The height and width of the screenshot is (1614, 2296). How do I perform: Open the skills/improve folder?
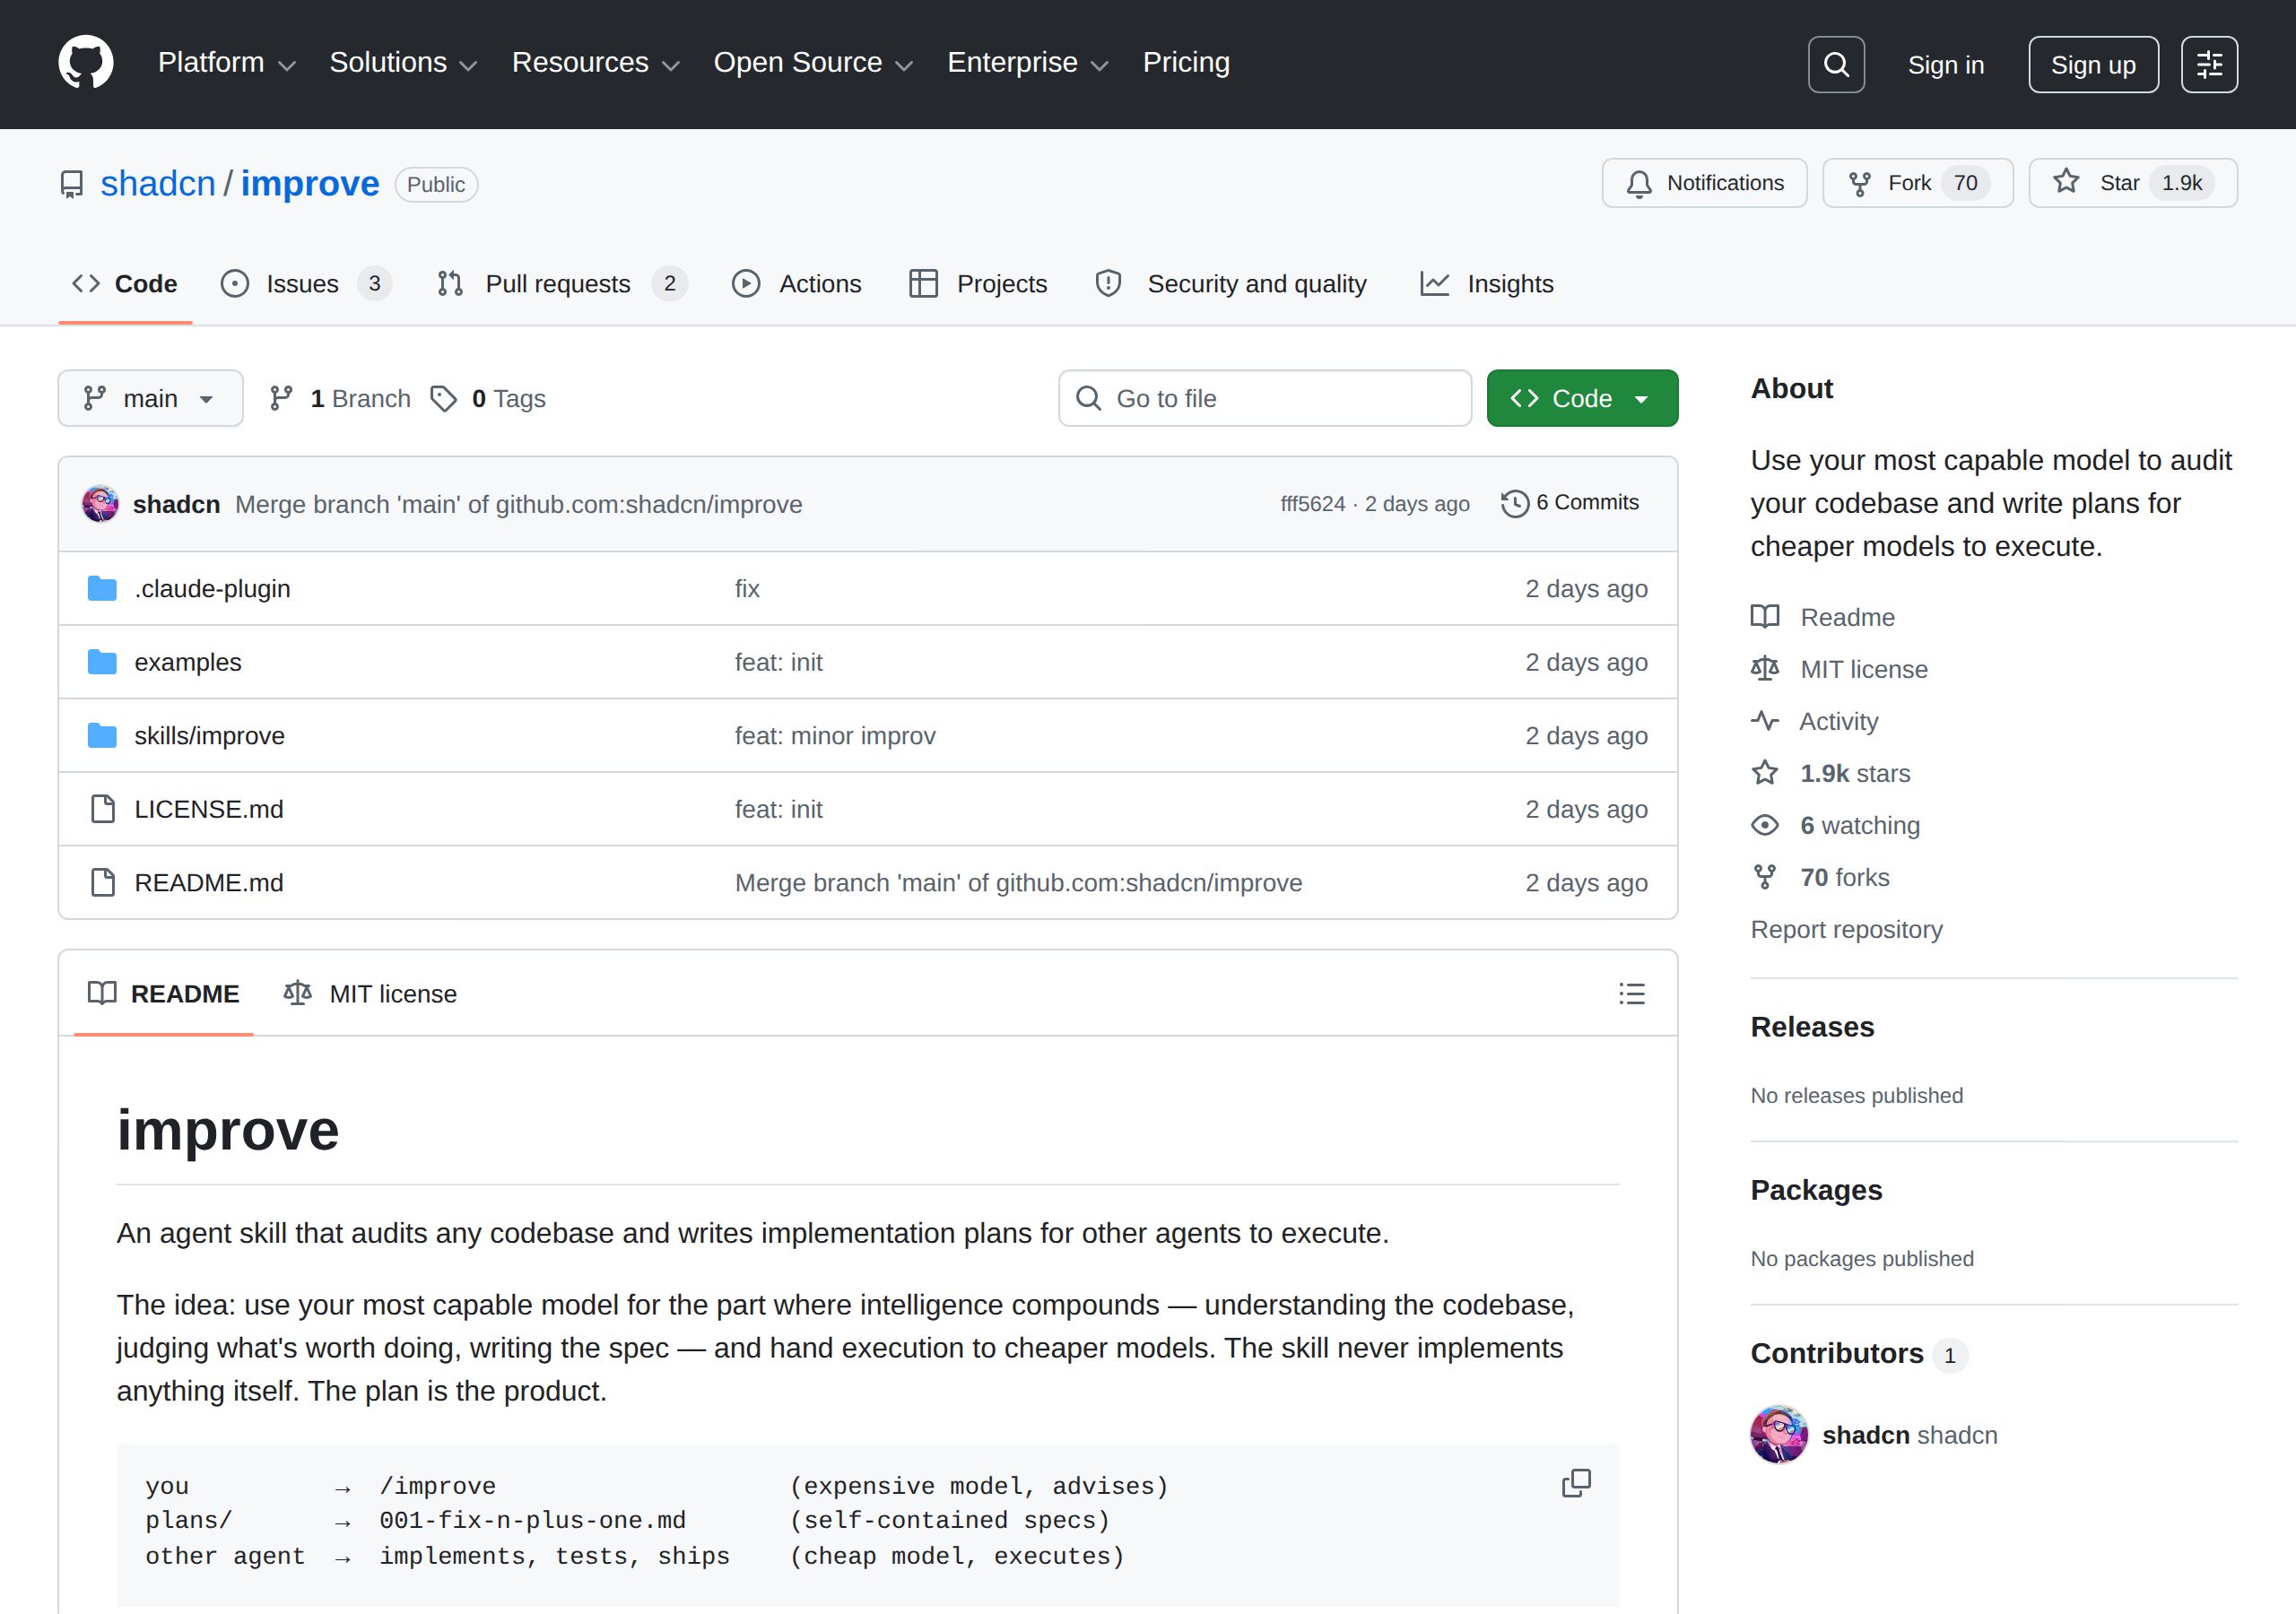coord(209,736)
